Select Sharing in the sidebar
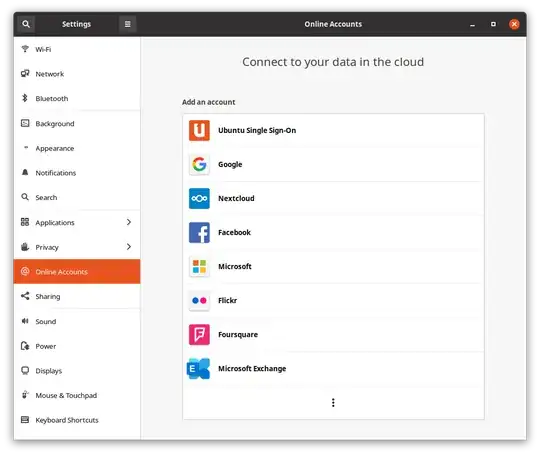This screenshot has width=540, height=455. [x=77, y=296]
